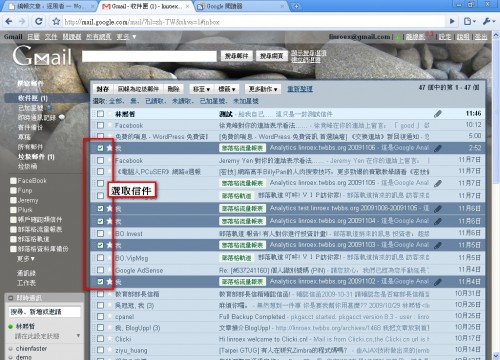Uncheck the selected 2:52 email checkbox
The height and width of the screenshot is (360, 500).
tap(100, 148)
